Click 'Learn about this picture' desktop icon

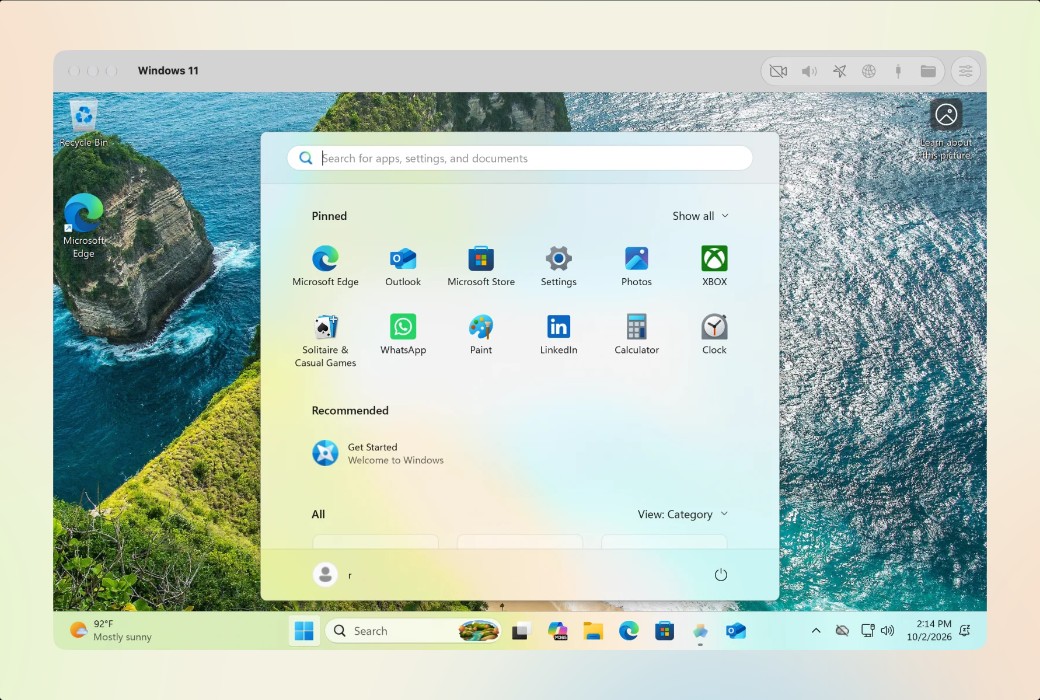coord(946,130)
